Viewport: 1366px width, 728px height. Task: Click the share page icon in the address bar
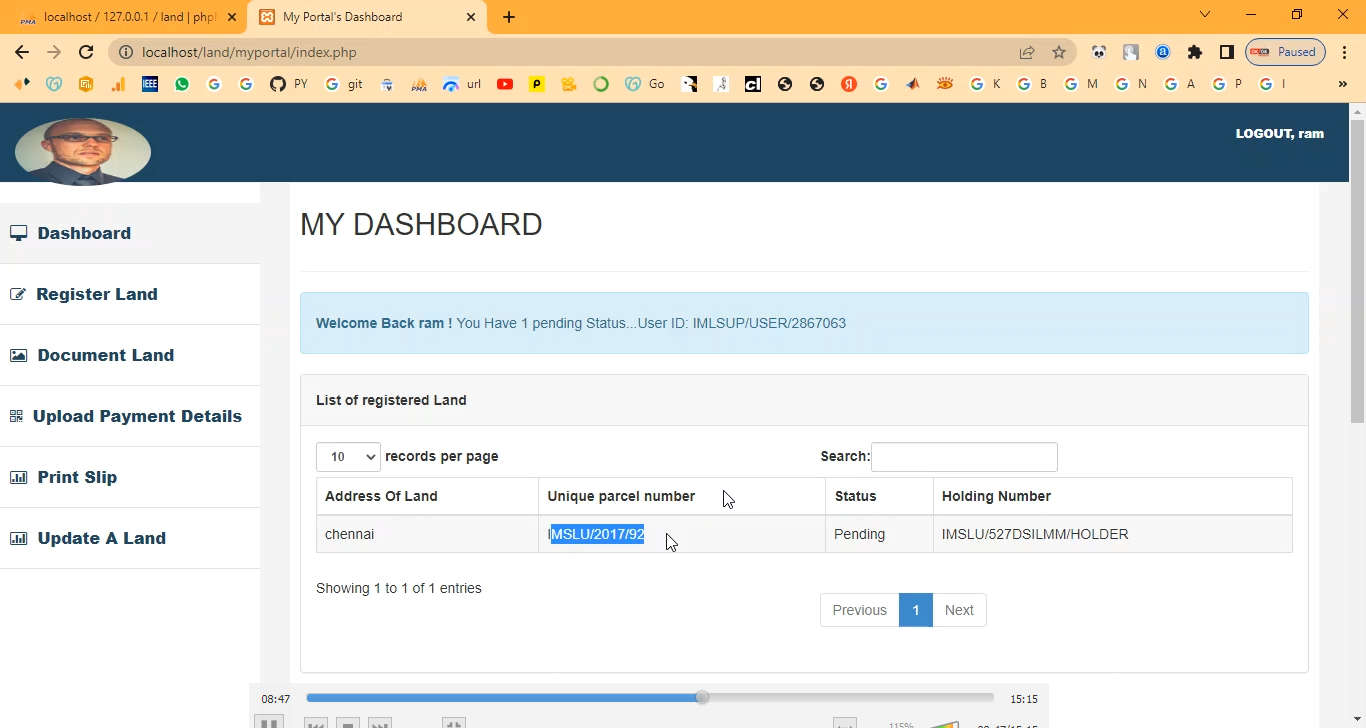pos(1027,52)
